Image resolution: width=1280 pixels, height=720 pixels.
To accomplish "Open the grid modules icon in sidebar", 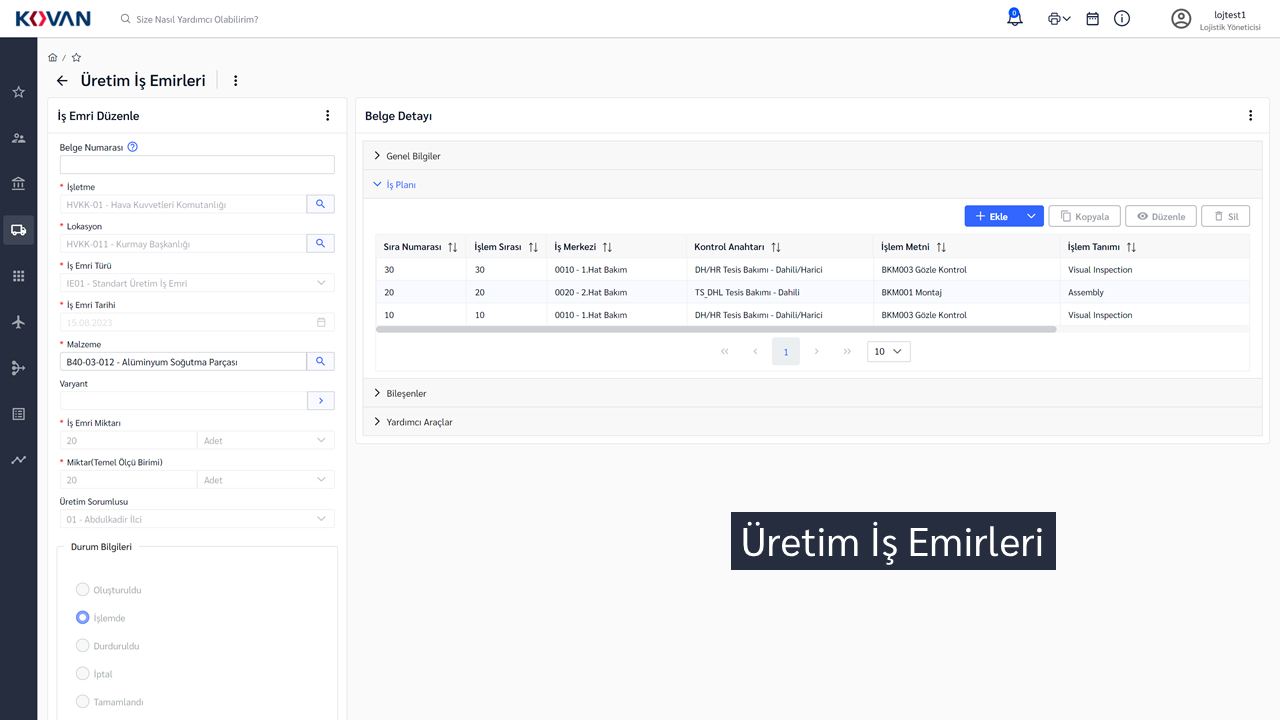I will pyautogui.click(x=18, y=276).
